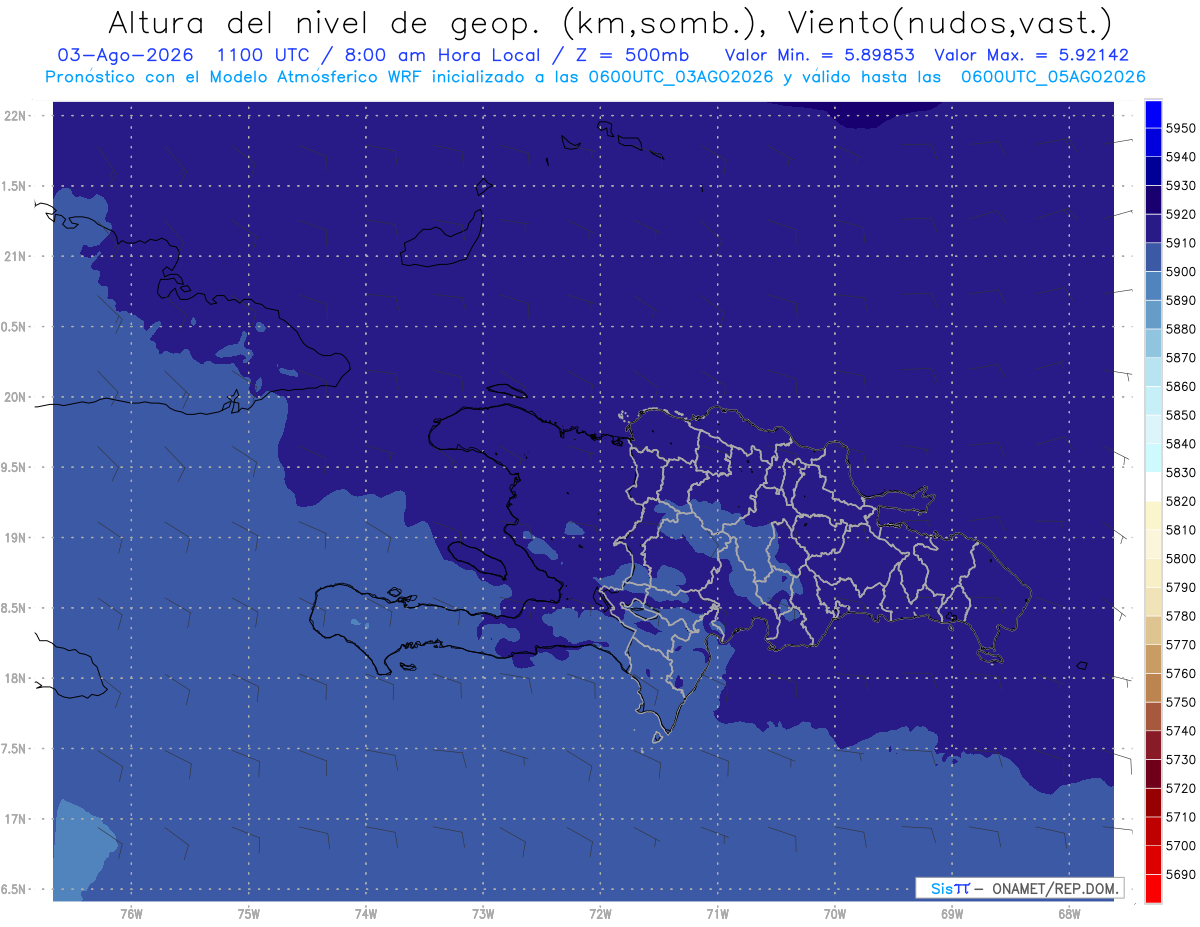Click the '68W' longitude axis label

click(x=1069, y=914)
